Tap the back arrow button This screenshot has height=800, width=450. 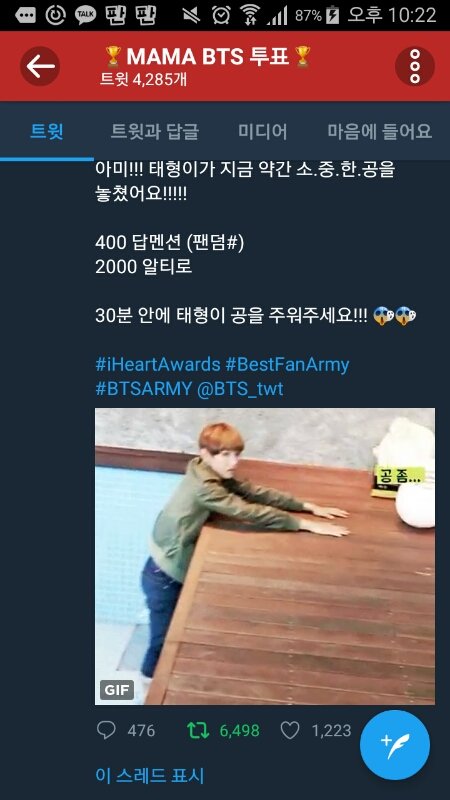click(x=40, y=66)
